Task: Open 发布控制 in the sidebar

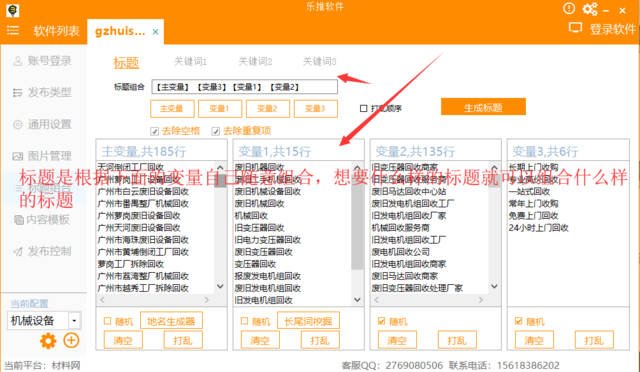Action: (x=43, y=251)
